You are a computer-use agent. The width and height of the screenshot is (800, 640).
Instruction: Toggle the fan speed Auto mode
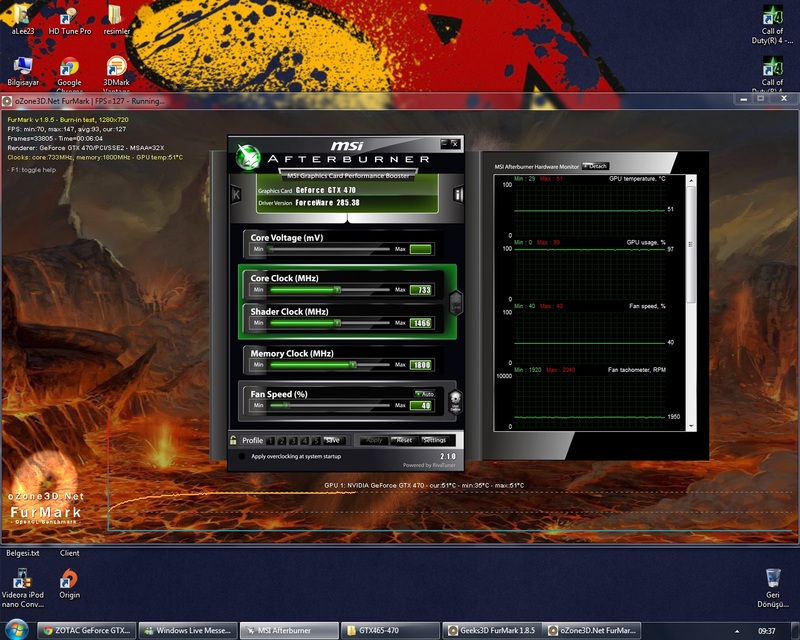424,393
